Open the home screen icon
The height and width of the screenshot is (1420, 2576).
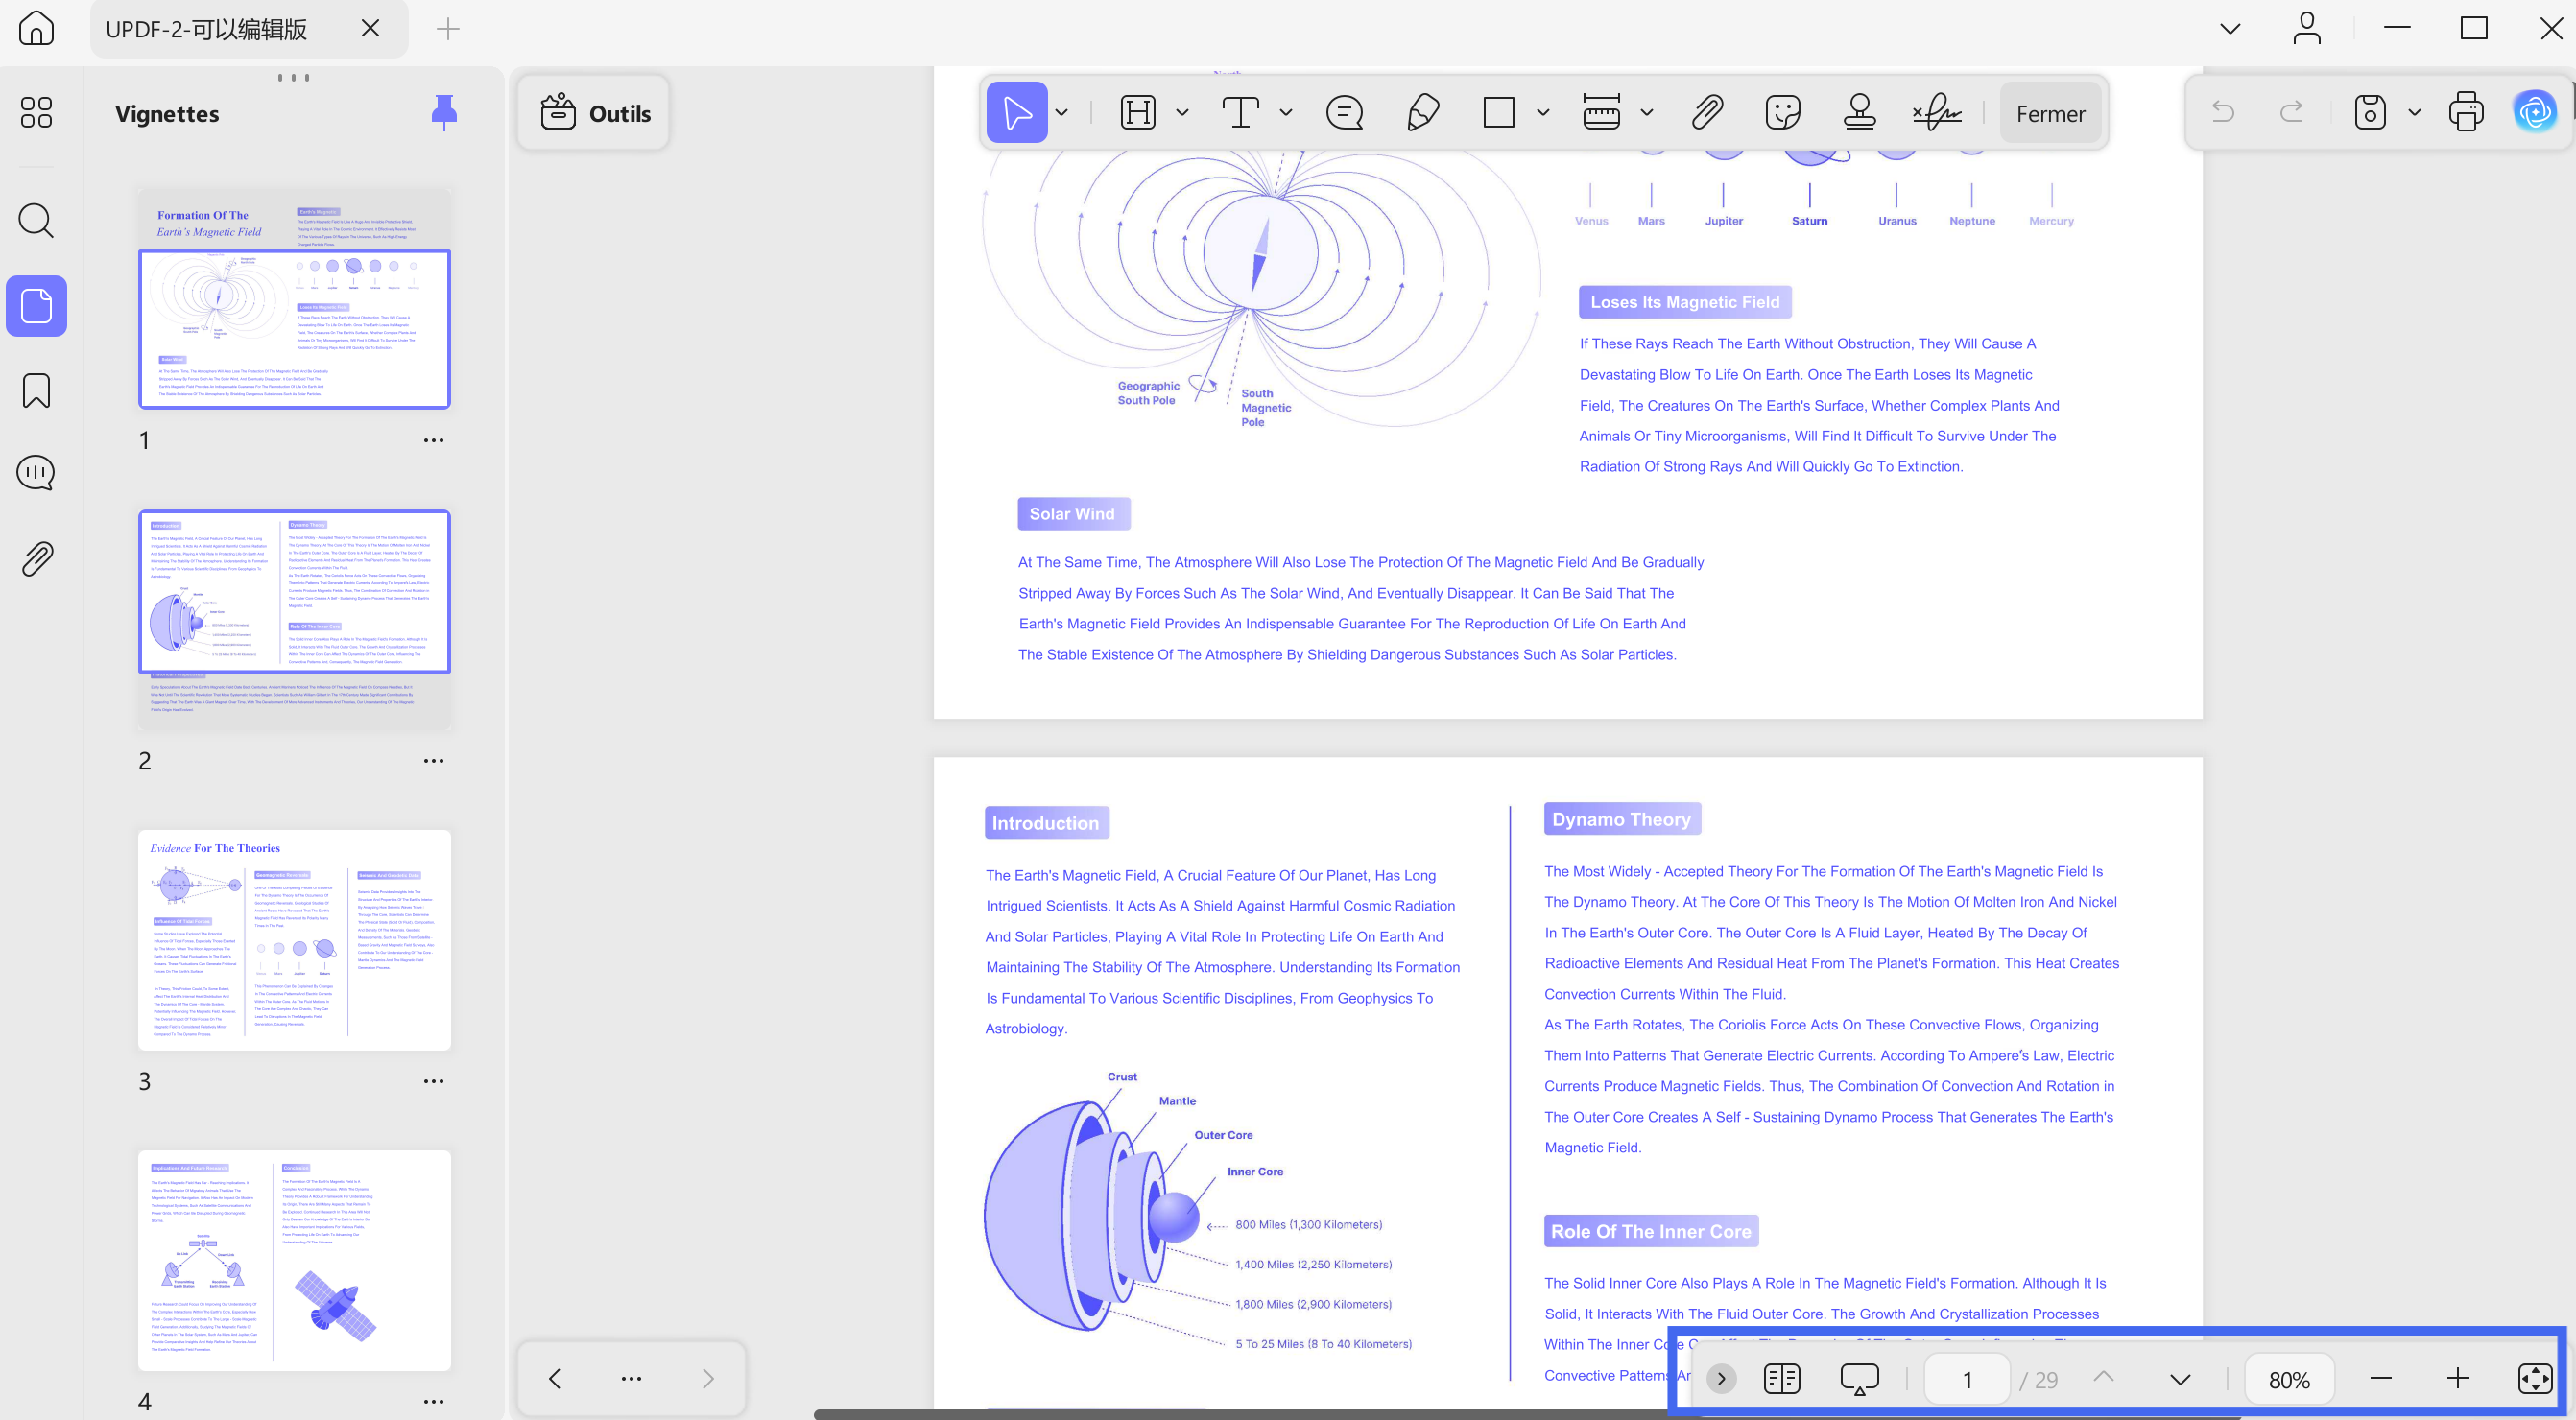point(37,28)
